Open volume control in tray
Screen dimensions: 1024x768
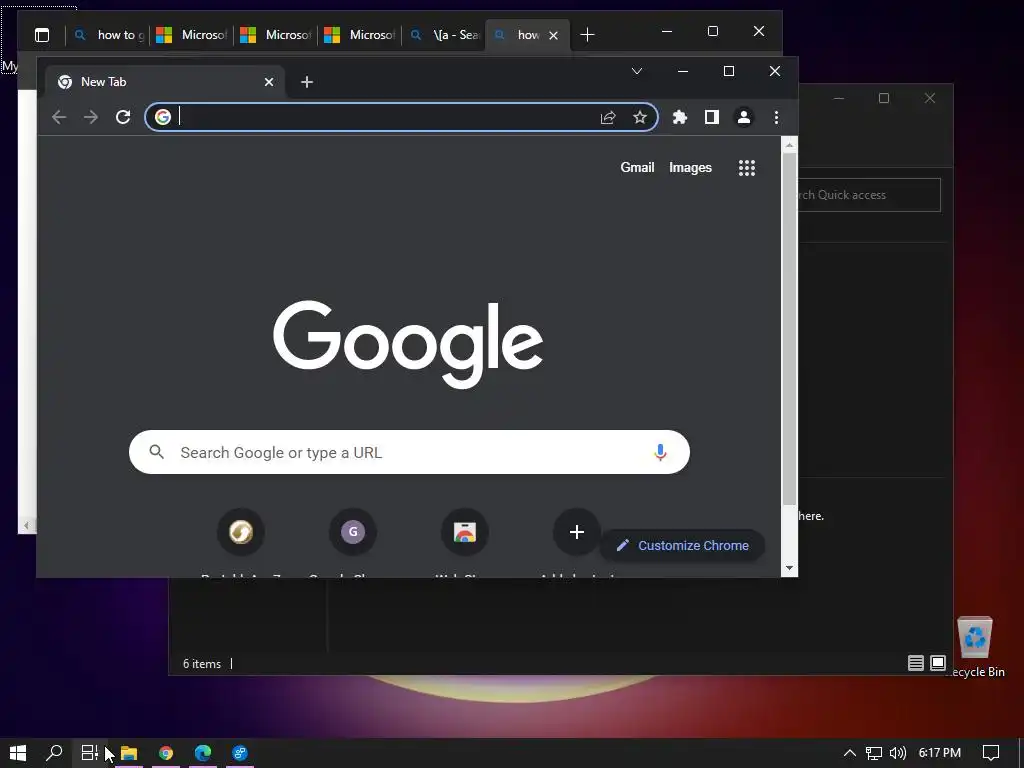tap(898, 753)
